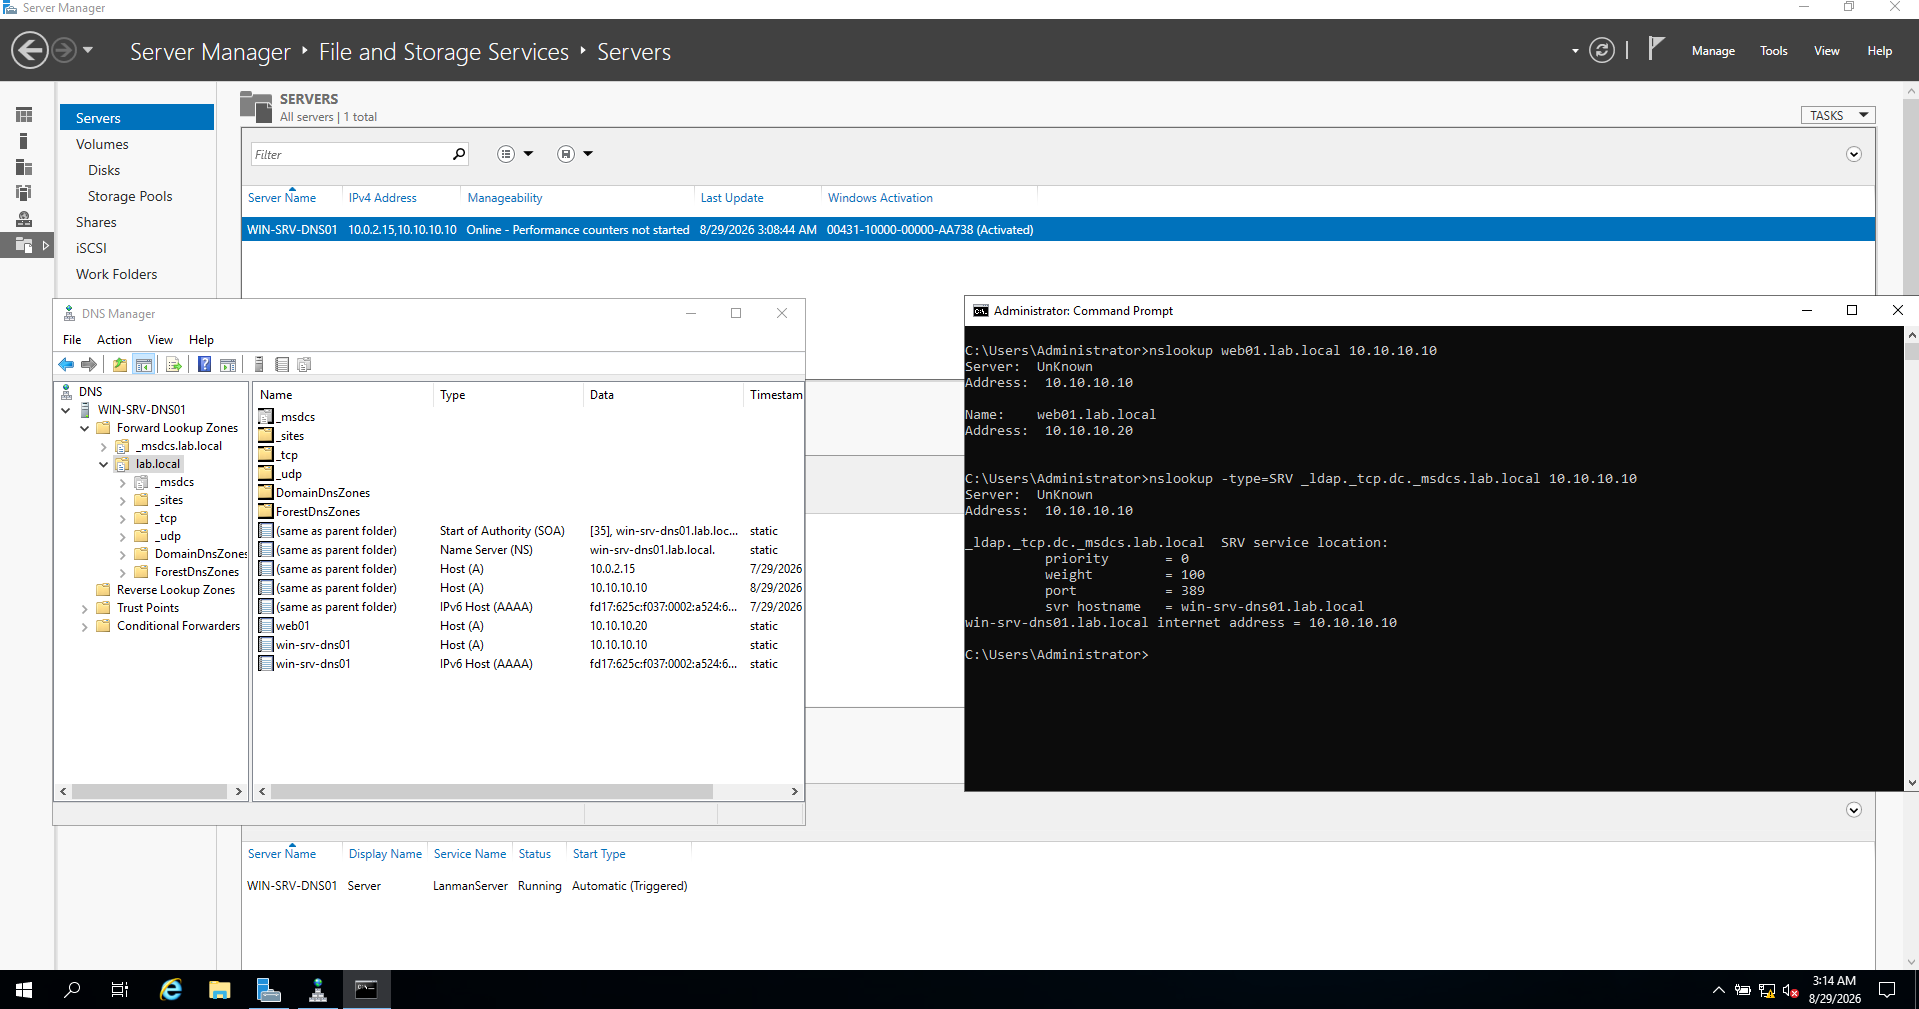
Task: Click the Server Manager back navigation arrow
Action: [x=30, y=50]
